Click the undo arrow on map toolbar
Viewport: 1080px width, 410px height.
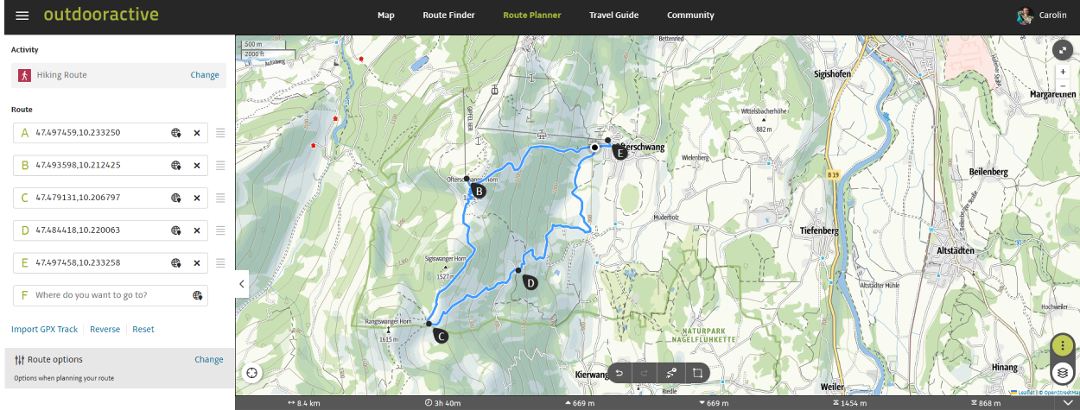click(x=619, y=373)
